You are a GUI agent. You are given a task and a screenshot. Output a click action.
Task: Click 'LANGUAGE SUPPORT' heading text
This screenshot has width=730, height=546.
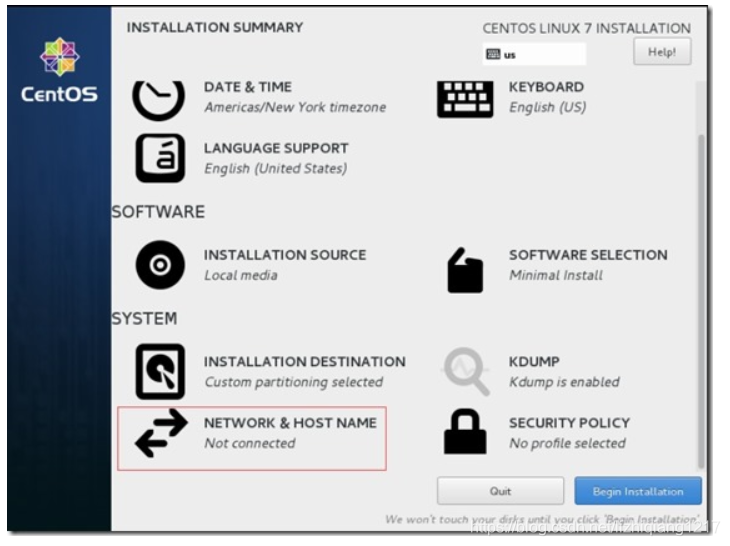click(276, 148)
